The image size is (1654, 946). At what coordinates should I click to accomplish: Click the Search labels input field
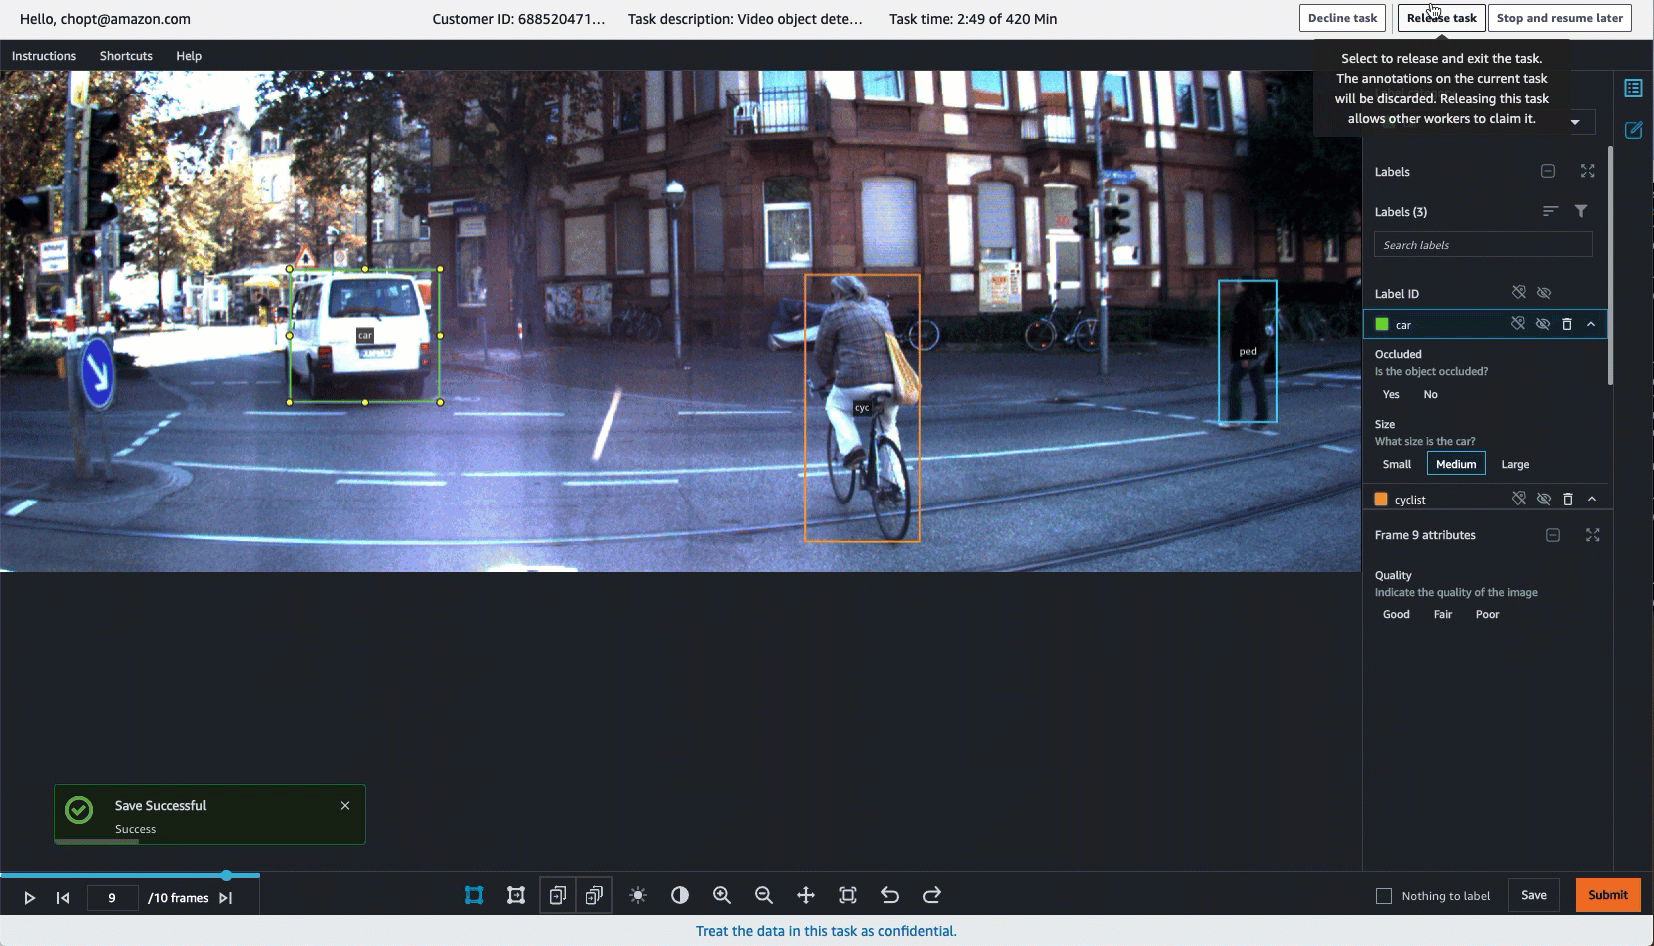coord(1482,244)
